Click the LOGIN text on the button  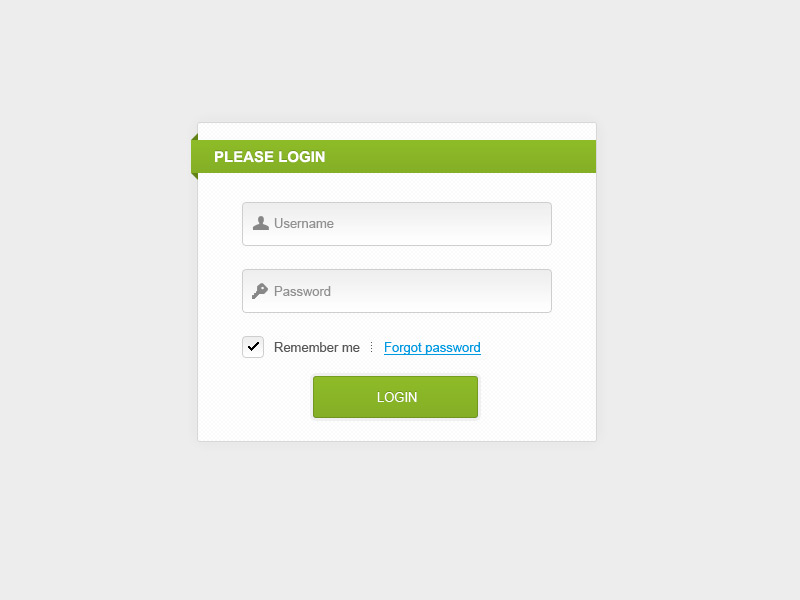pyautogui.click(x=397, y=397)
